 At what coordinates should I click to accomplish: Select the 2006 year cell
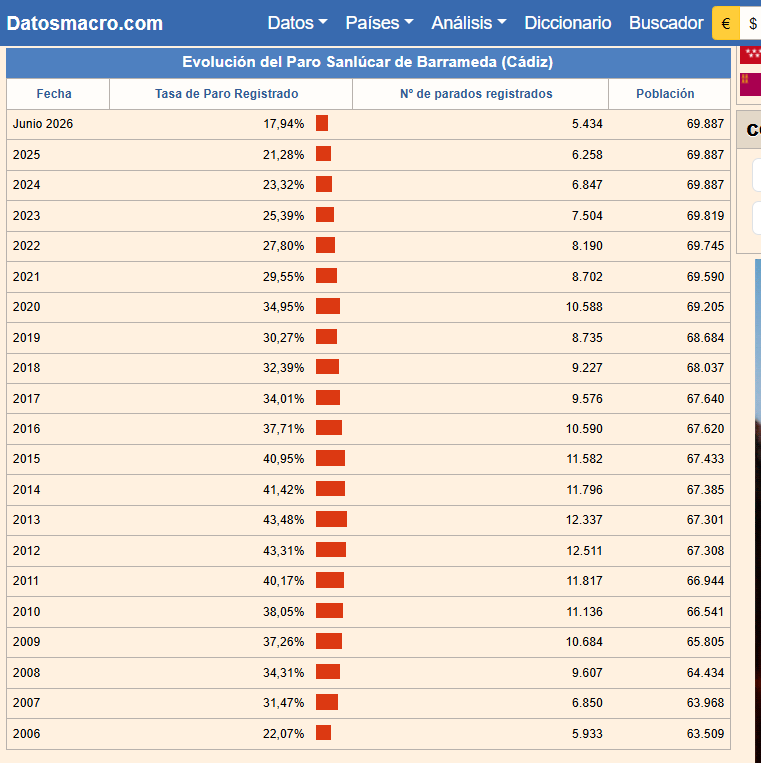26,733
